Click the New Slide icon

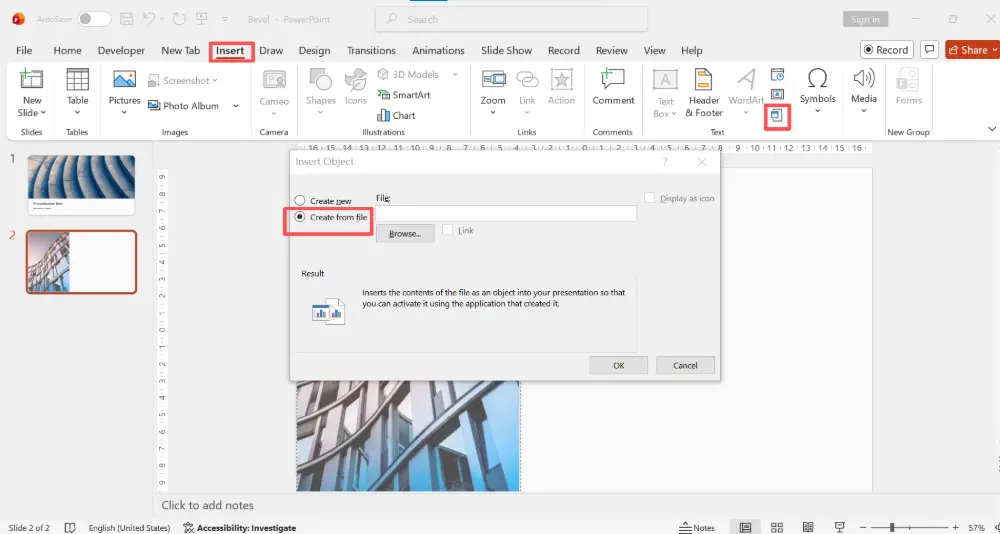coord(31,80)
